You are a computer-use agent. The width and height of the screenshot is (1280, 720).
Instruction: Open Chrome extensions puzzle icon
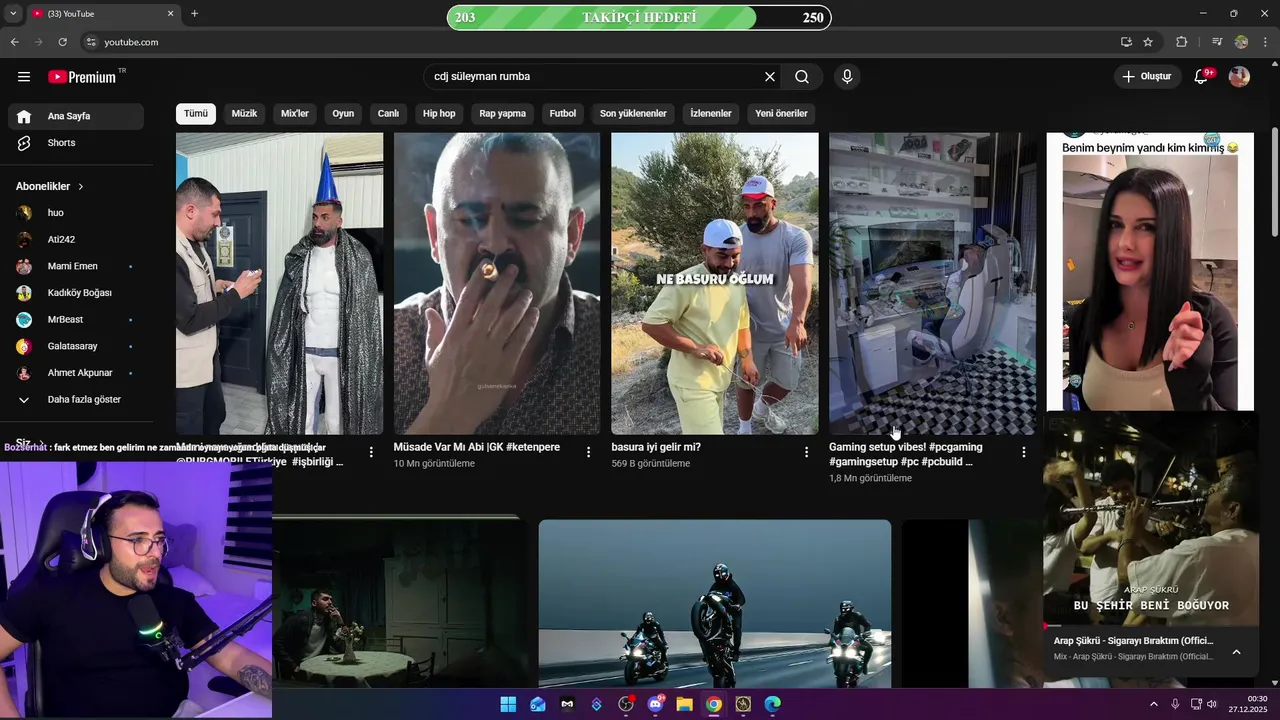1181,42
